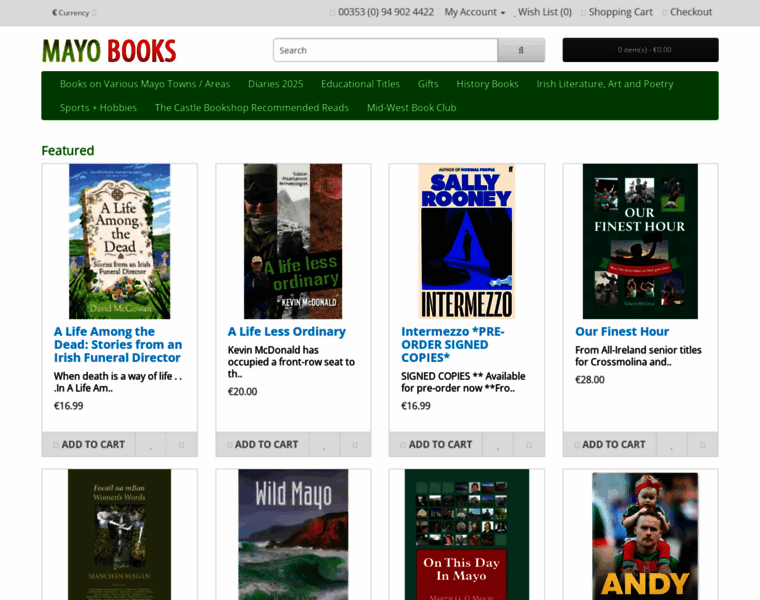
Task: Click A Life Less Ordinary title link
Action: point(286,332)
